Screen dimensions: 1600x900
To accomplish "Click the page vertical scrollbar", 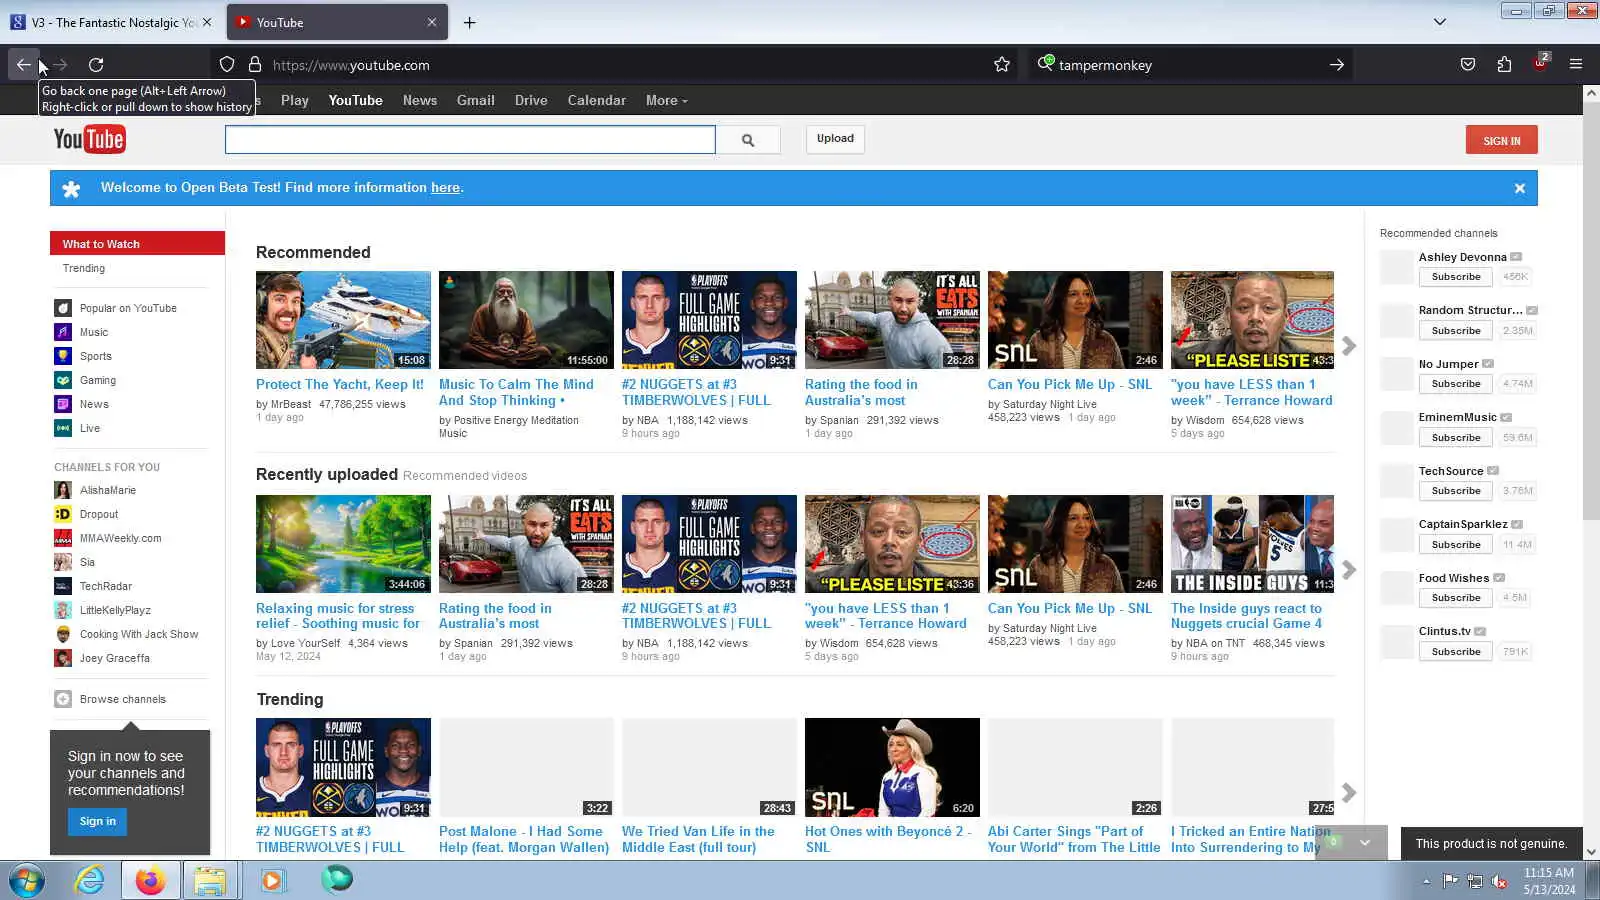I will tap(1591, 310).
